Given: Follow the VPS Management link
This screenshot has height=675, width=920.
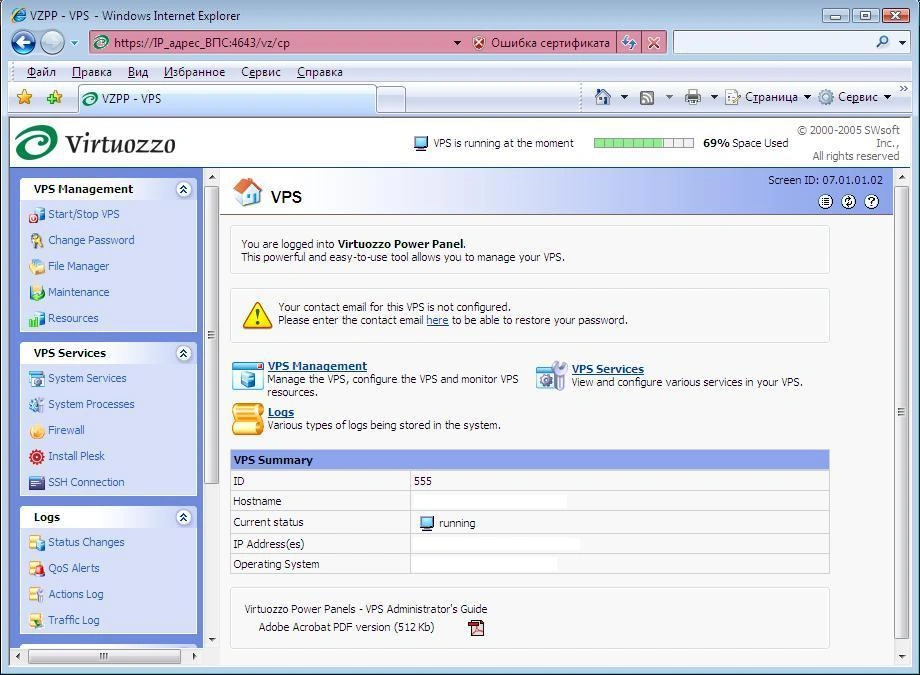Looking at the screenshot, I should point(317,366).
